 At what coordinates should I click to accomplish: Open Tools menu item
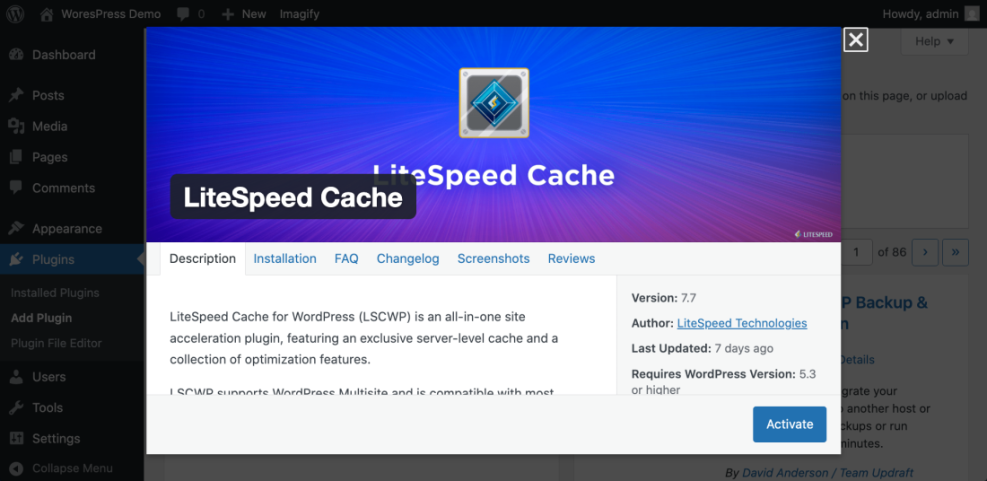pos(48,408)
